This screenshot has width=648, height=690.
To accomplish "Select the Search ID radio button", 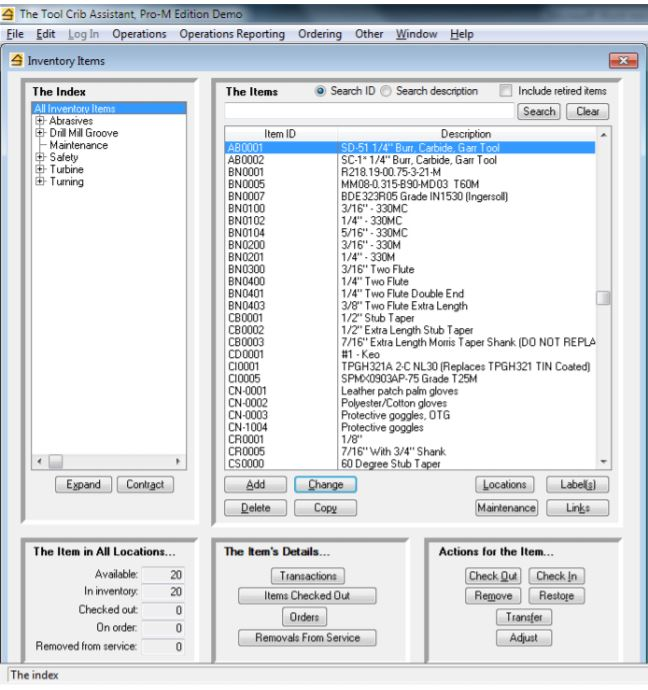I will click(x=320, y=91).
